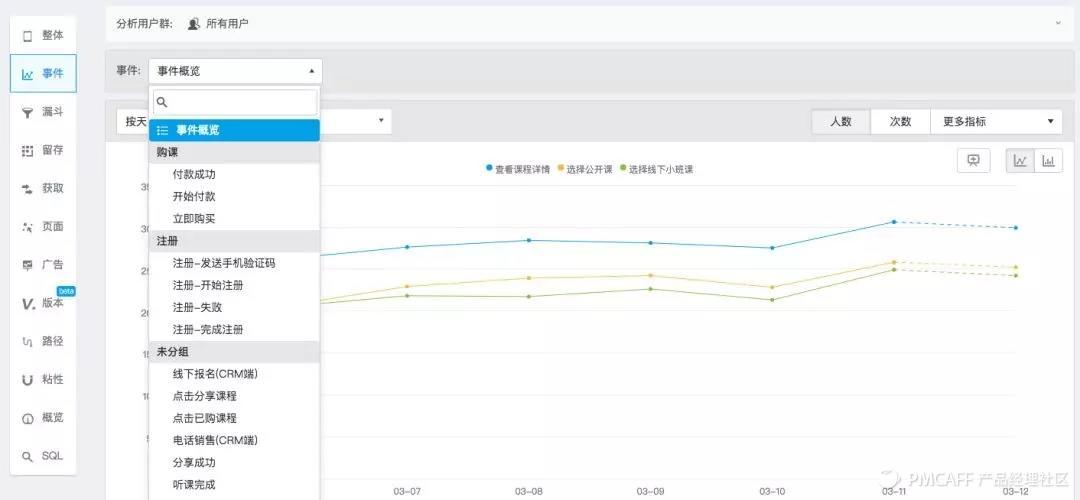This screenshot has width=1080, height=500.
Task: Click the 选择公开课 yellow legend dot
Action: click(561, 168)
